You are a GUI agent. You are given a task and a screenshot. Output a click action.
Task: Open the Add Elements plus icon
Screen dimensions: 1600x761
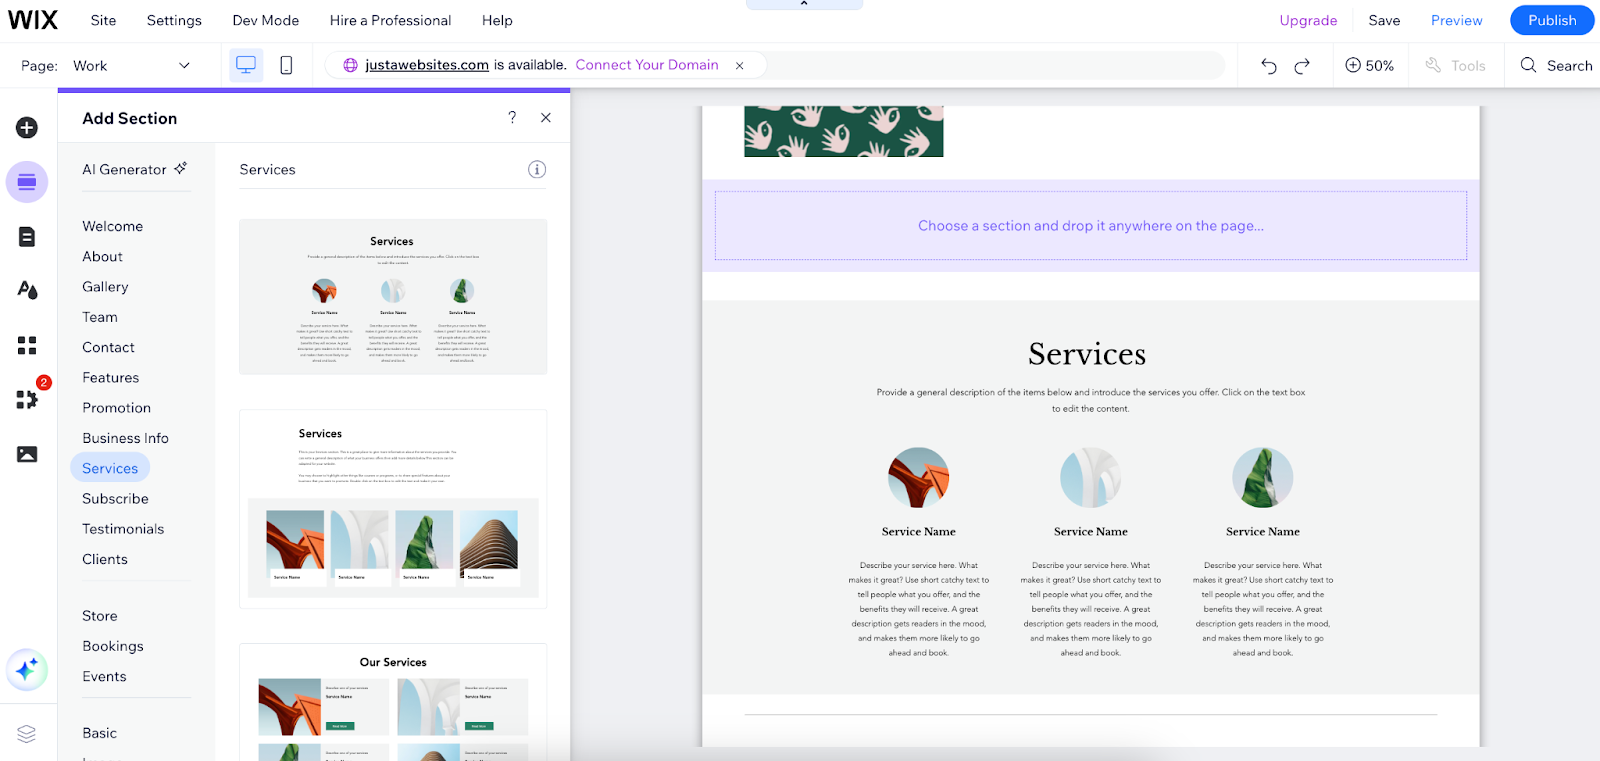(x=27, y=128)
